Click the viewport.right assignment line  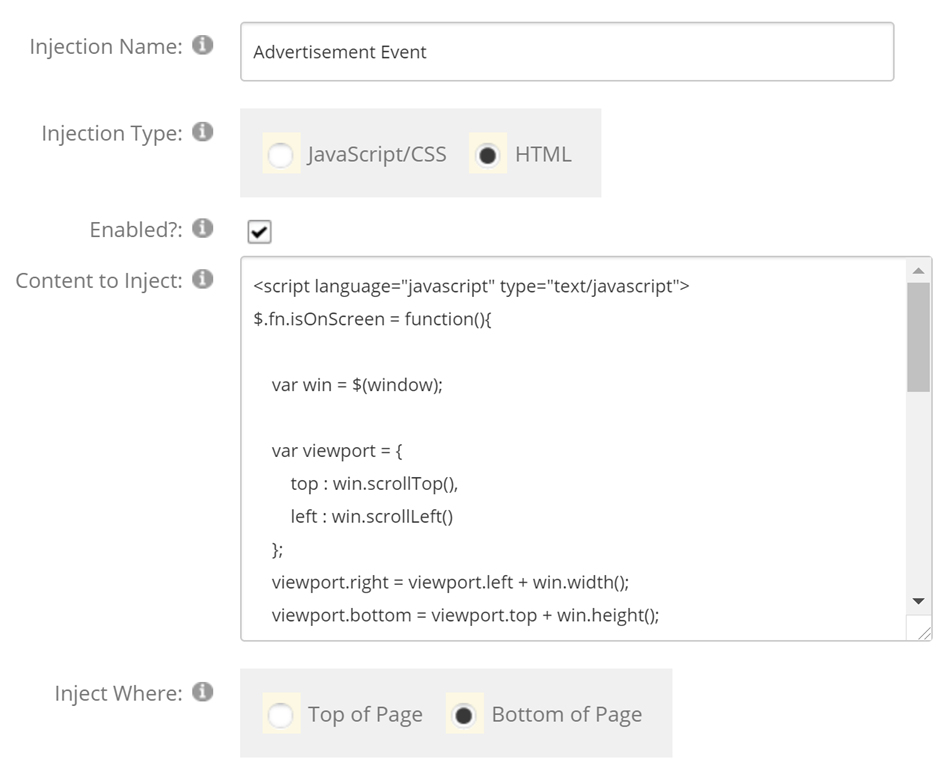point(450,582)
